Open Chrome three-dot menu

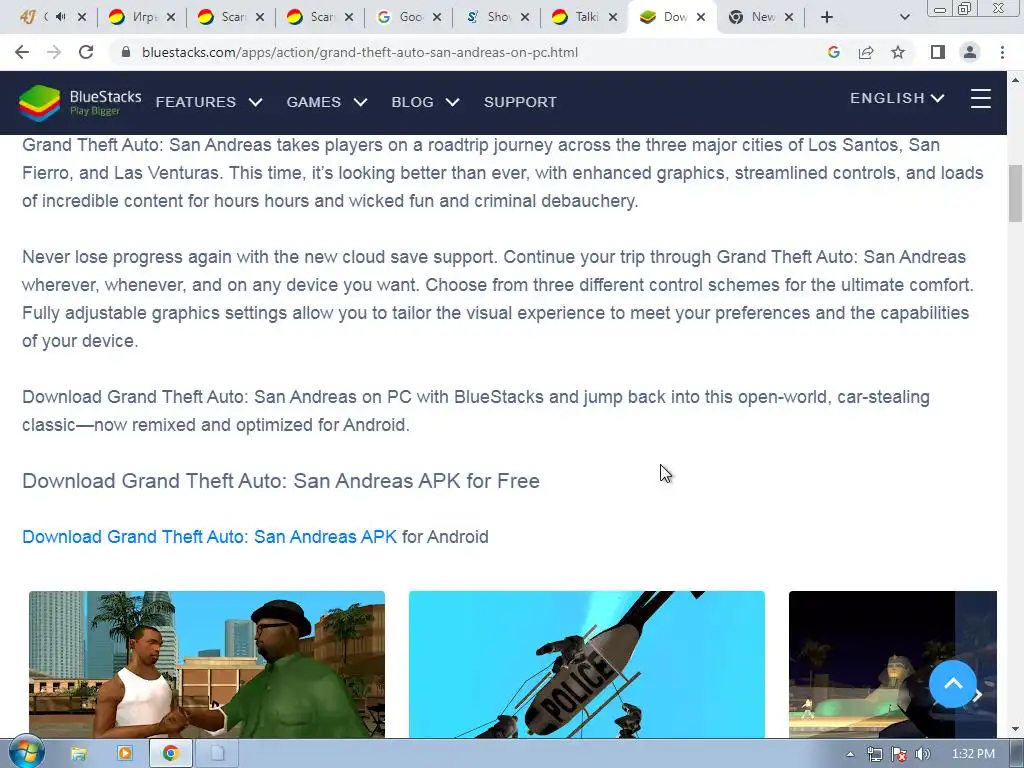(1002, 52)
